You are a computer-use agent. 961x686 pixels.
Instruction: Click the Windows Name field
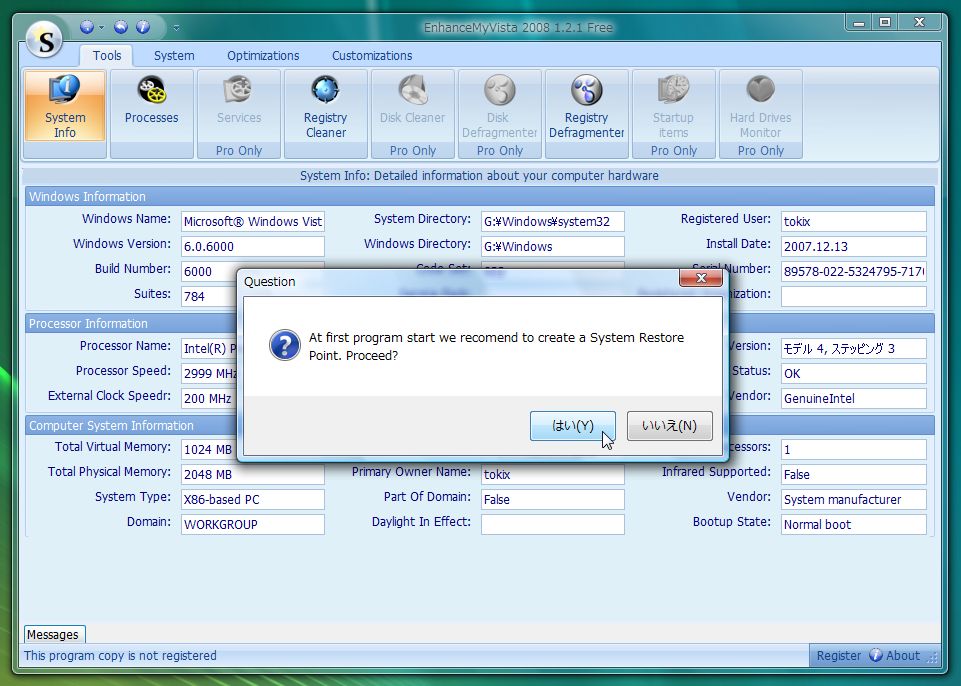253,221
